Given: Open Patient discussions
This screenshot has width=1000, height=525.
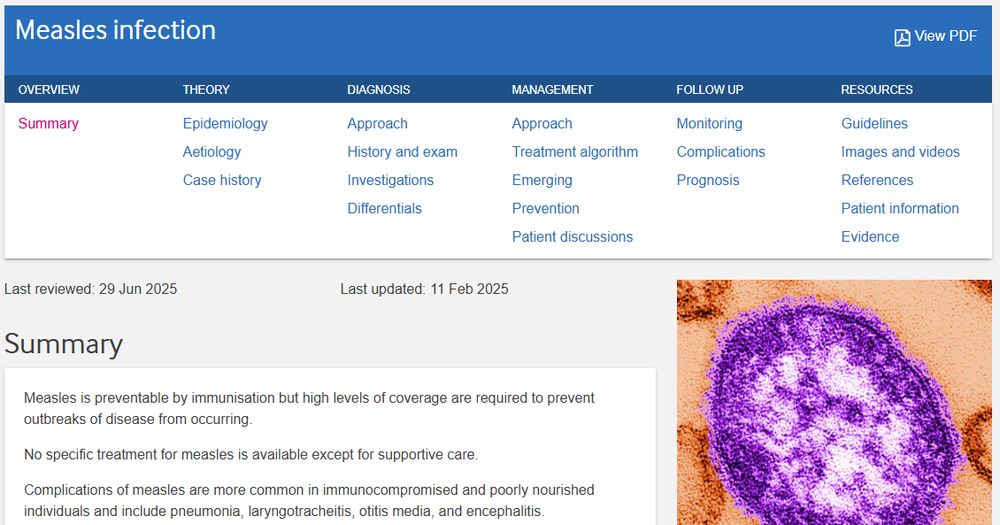Looking at the screenshot, I should click(x=572, y=237).
